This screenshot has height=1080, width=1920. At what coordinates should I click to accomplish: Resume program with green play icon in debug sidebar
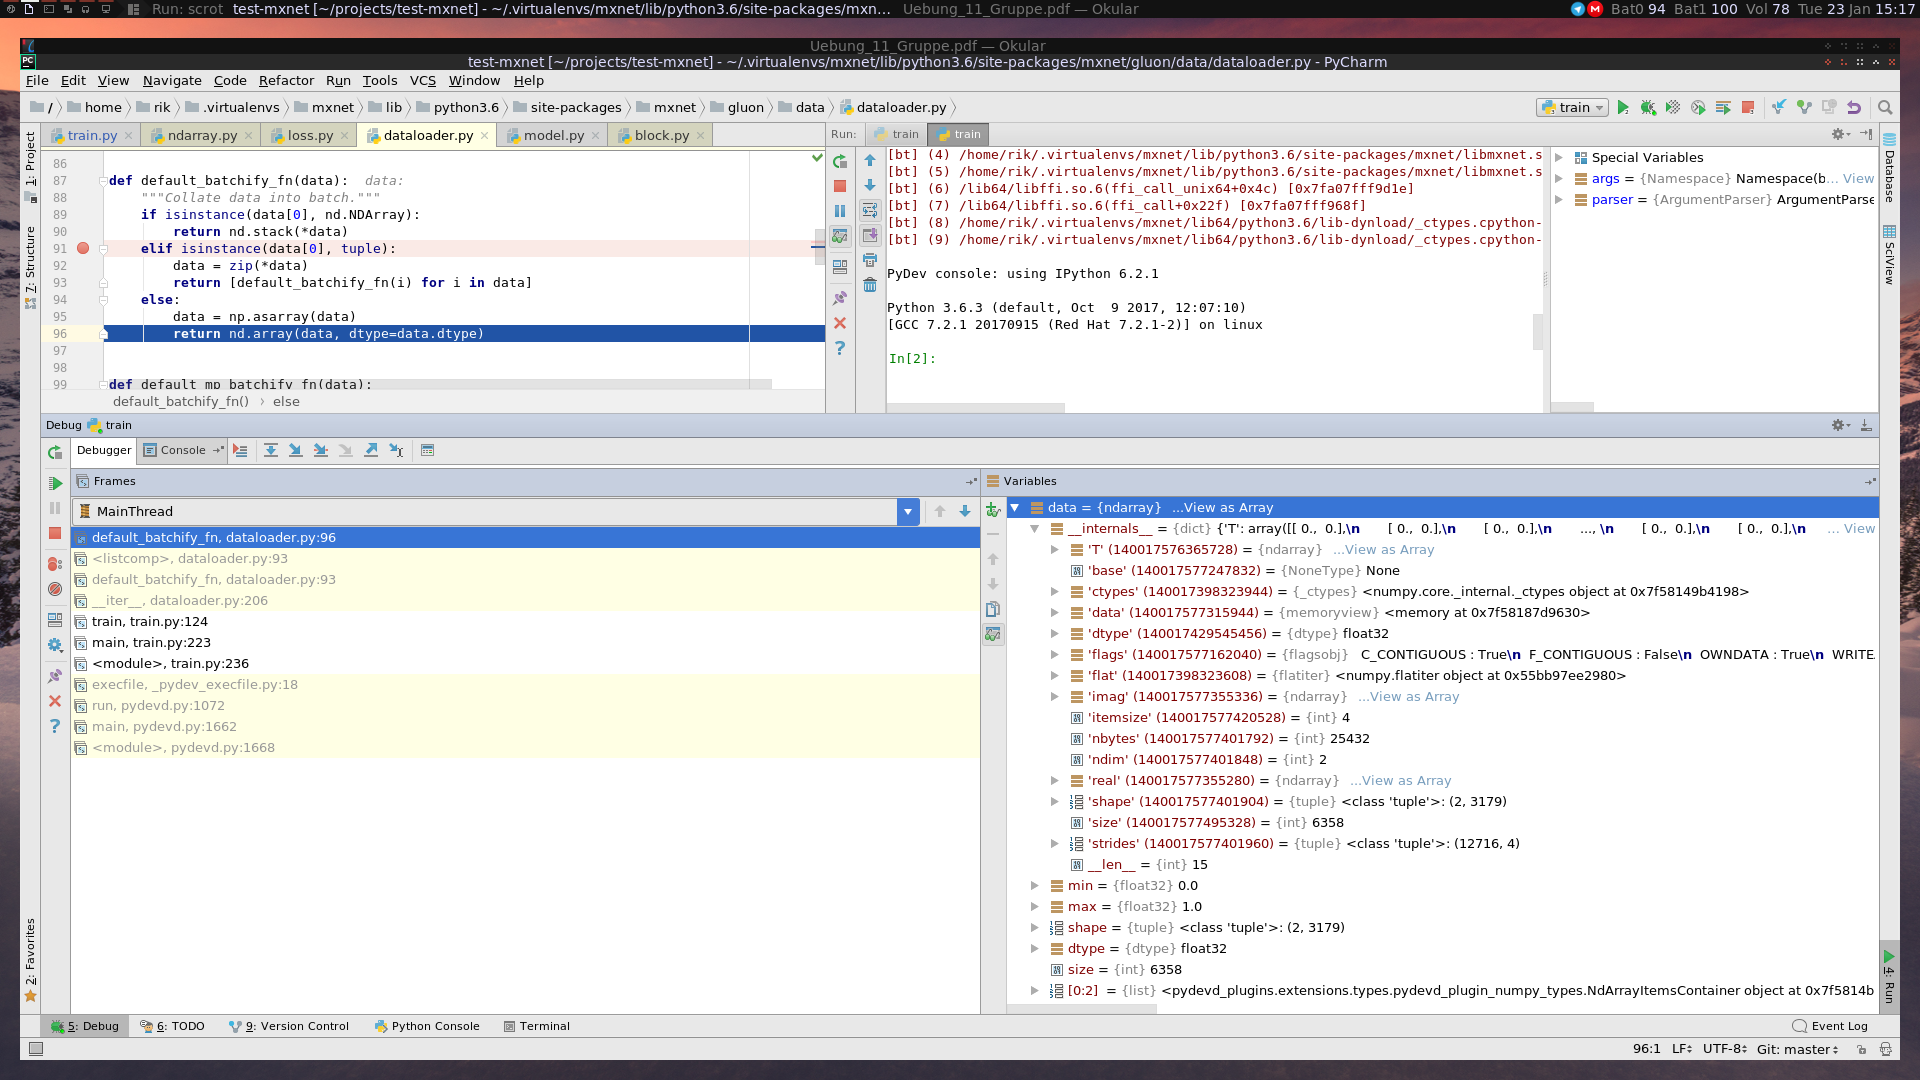coord(57,483)
